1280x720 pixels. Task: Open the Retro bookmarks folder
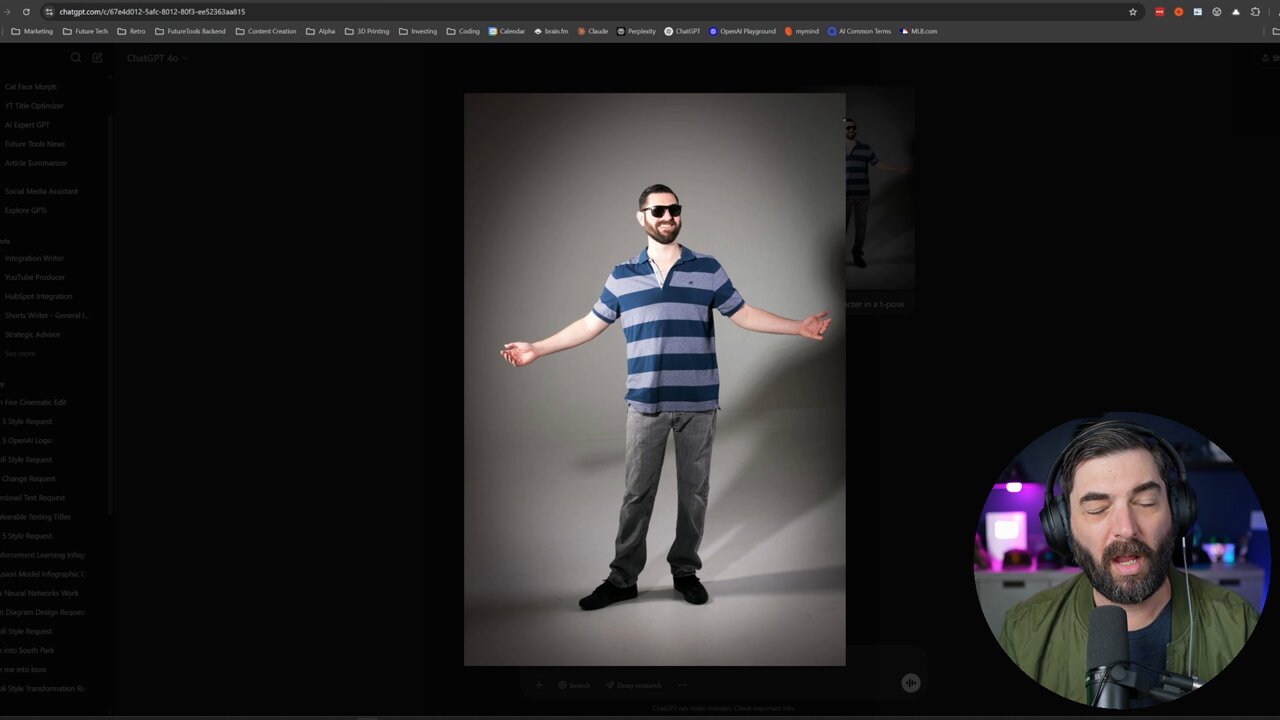[131, 31]
